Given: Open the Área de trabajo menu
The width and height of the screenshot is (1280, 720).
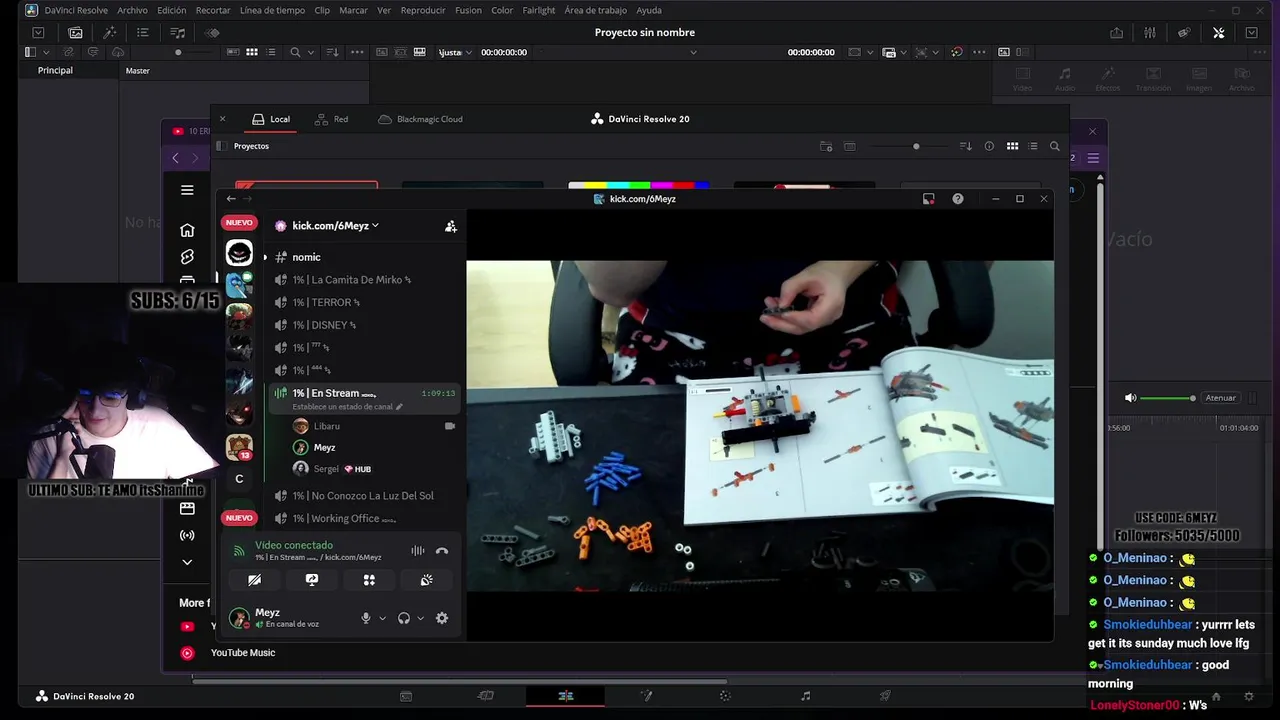Looking at the screenshot, I should pos(595,10).
